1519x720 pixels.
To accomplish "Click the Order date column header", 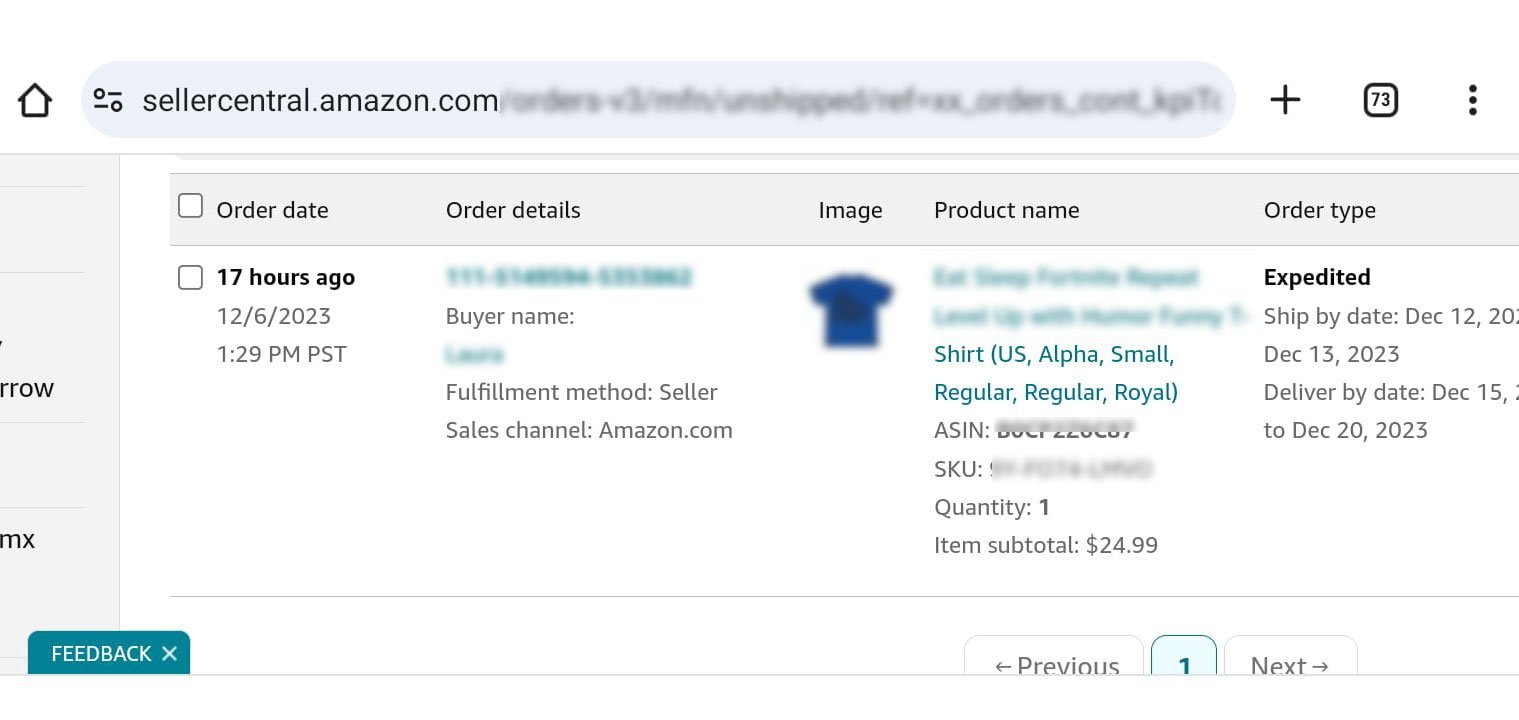I will point(272,210).
